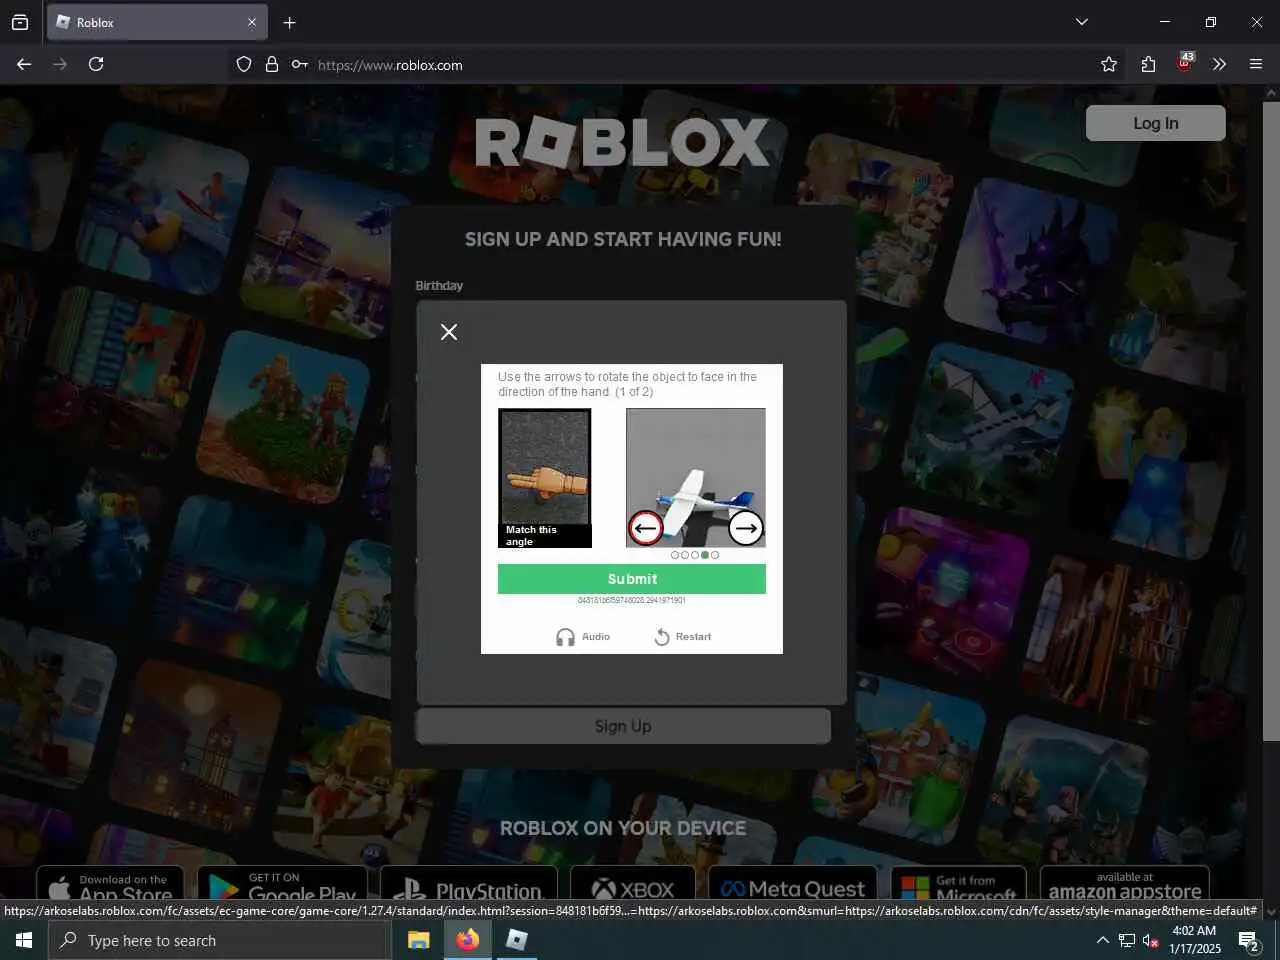Open the PlayStation store badge
The height and width of the screenshot is (960, 1280).
pyautogui.click(x=468, y=884)
